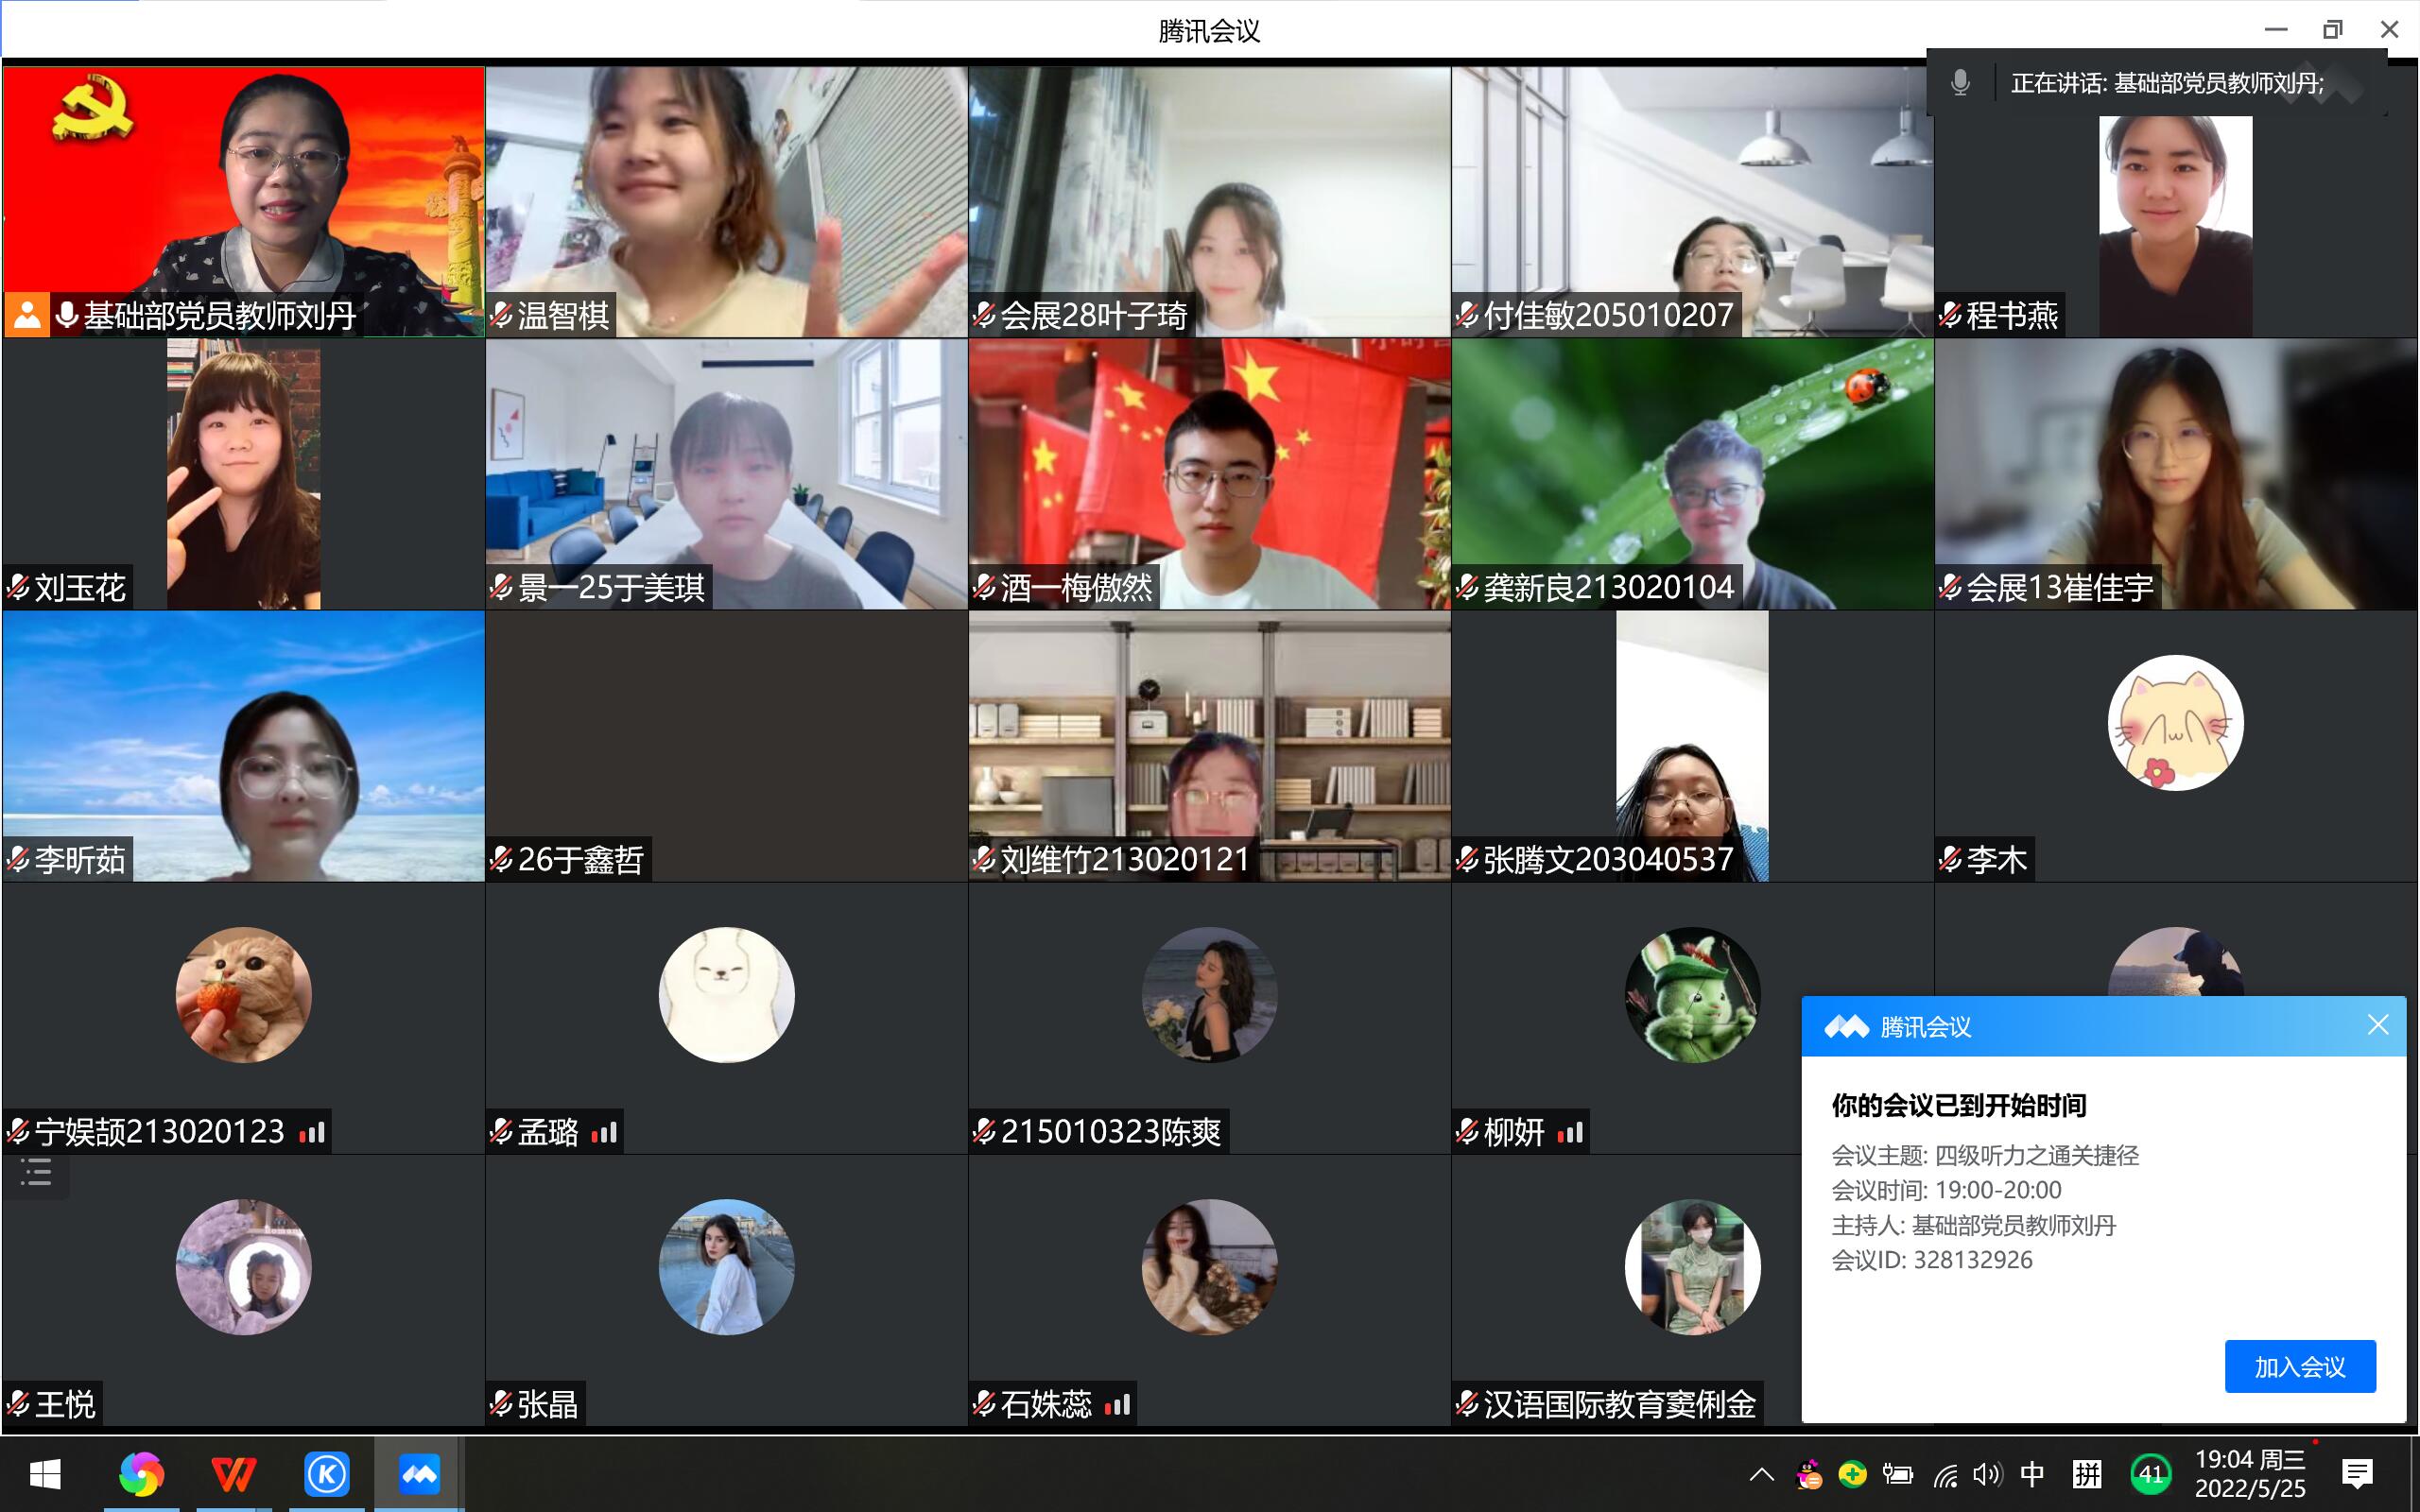Screen dimensions: 2420x1512
Task: Click the avatar of 张晶
Action: point(726,1267)
